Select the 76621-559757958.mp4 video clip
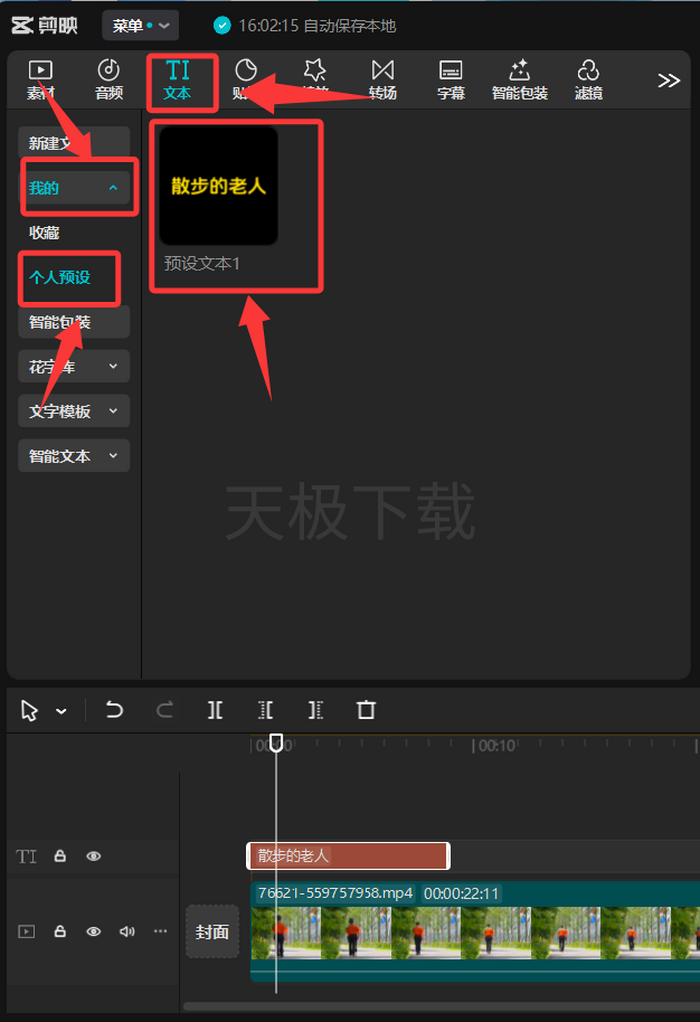 click(475, 932)
